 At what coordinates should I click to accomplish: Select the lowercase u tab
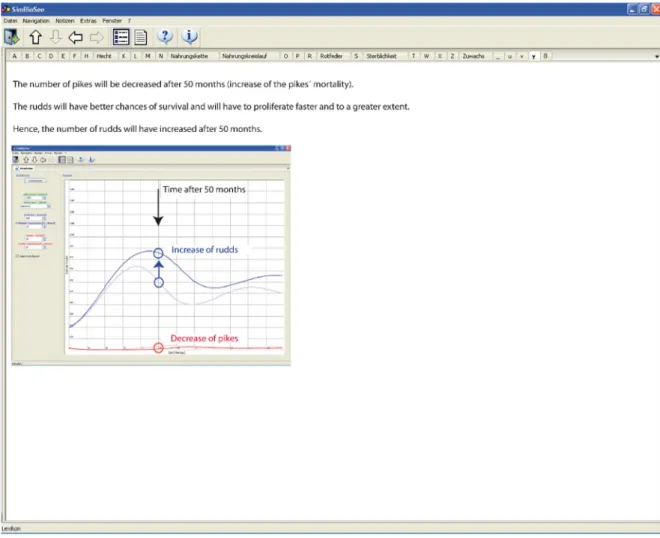[510, 56]
